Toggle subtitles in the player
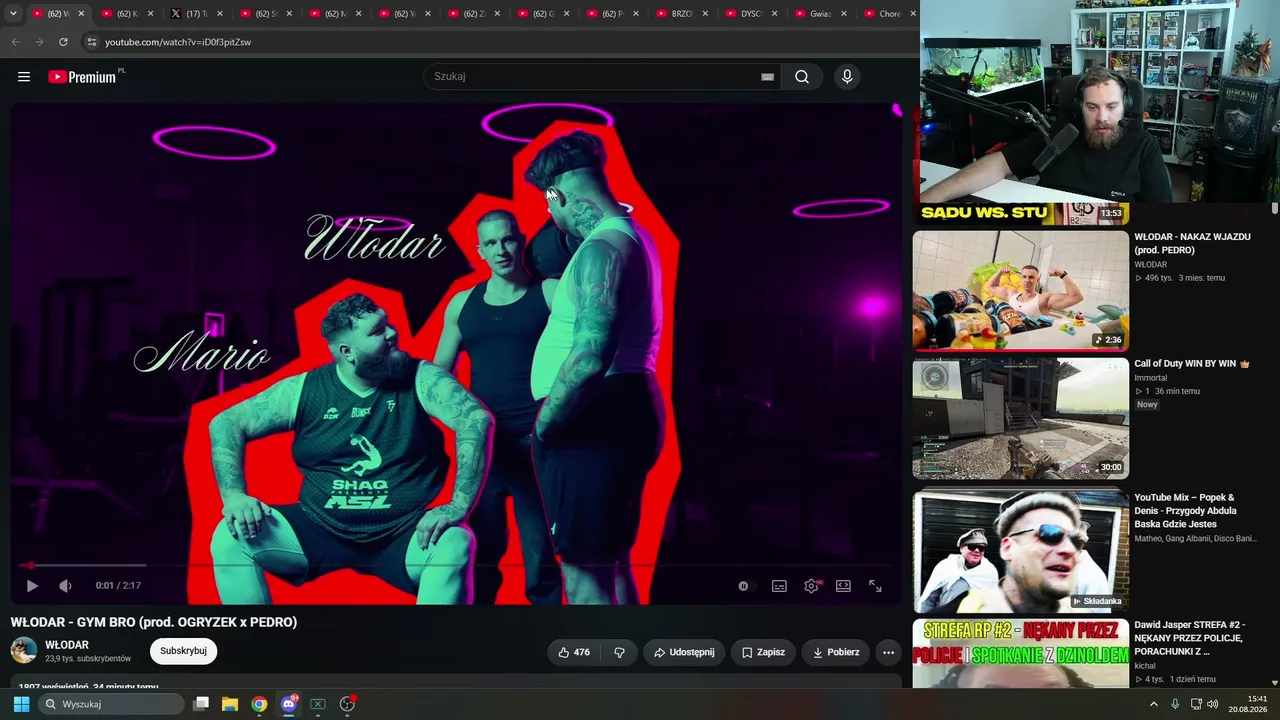 point(779,586)
